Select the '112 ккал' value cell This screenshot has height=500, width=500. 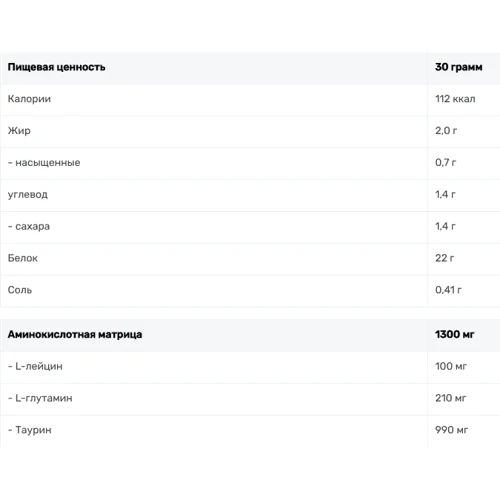point(455,99)
